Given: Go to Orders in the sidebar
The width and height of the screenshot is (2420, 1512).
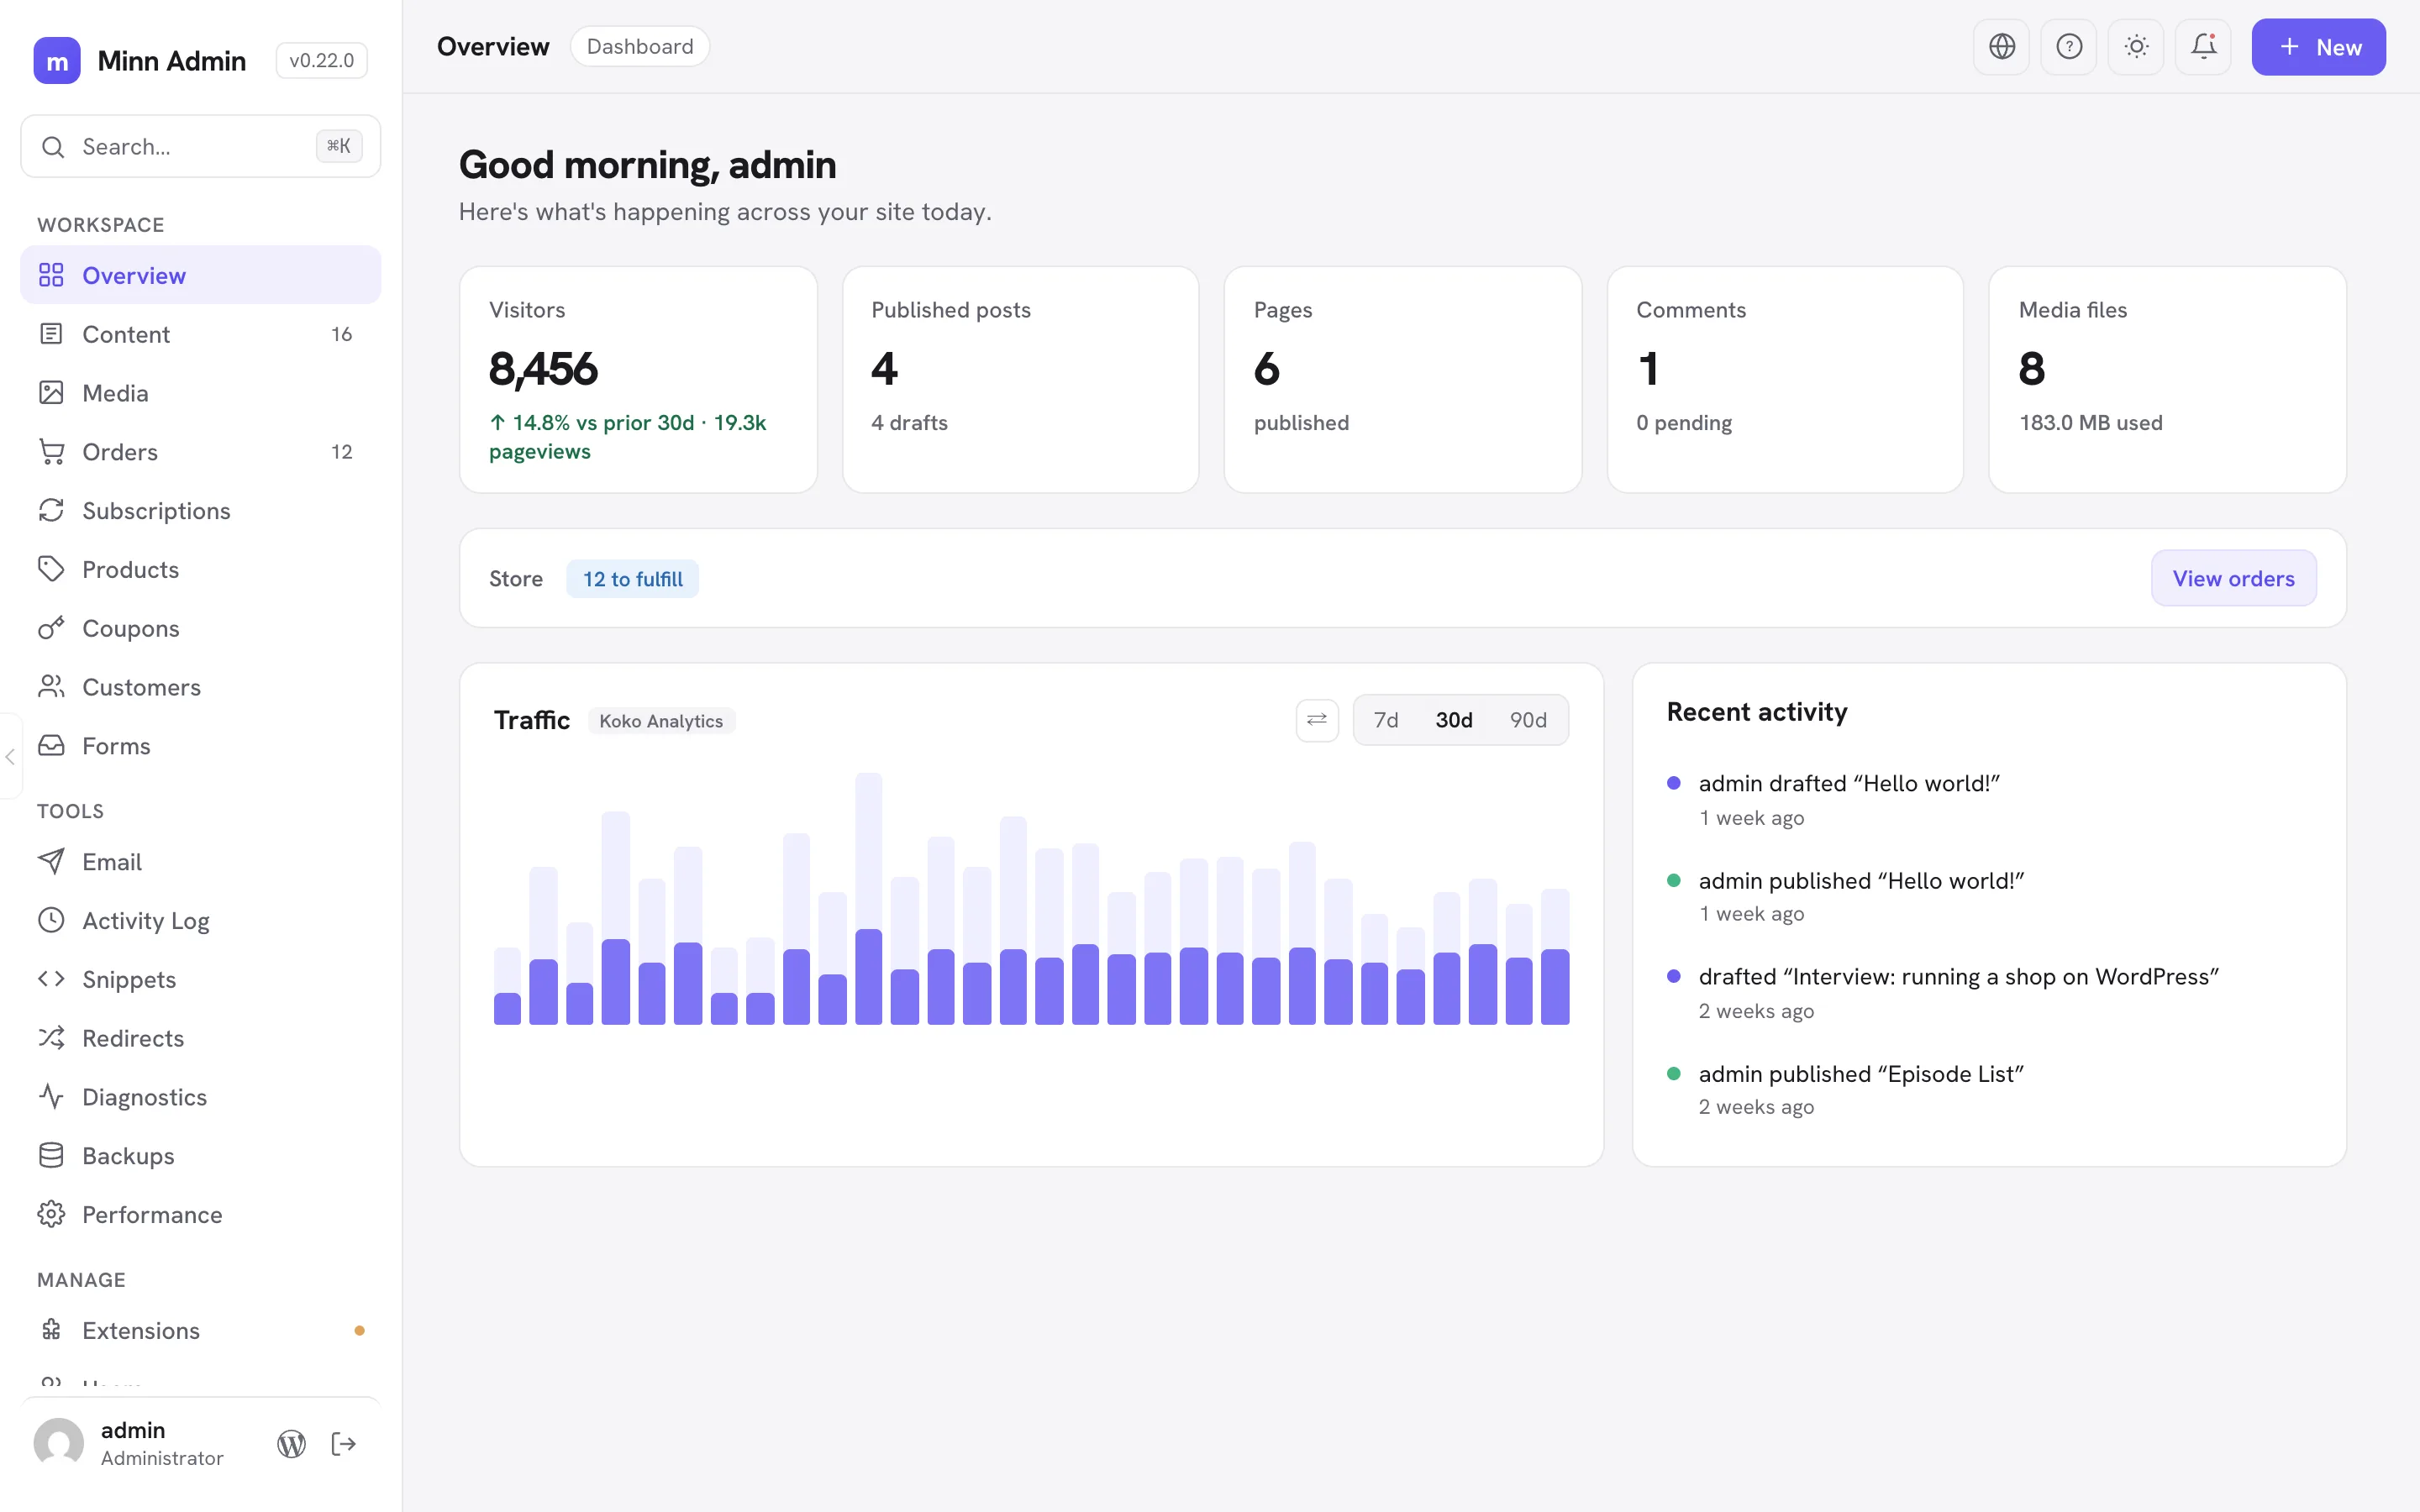Looking at the screenshot, I should tap(201, 452).
